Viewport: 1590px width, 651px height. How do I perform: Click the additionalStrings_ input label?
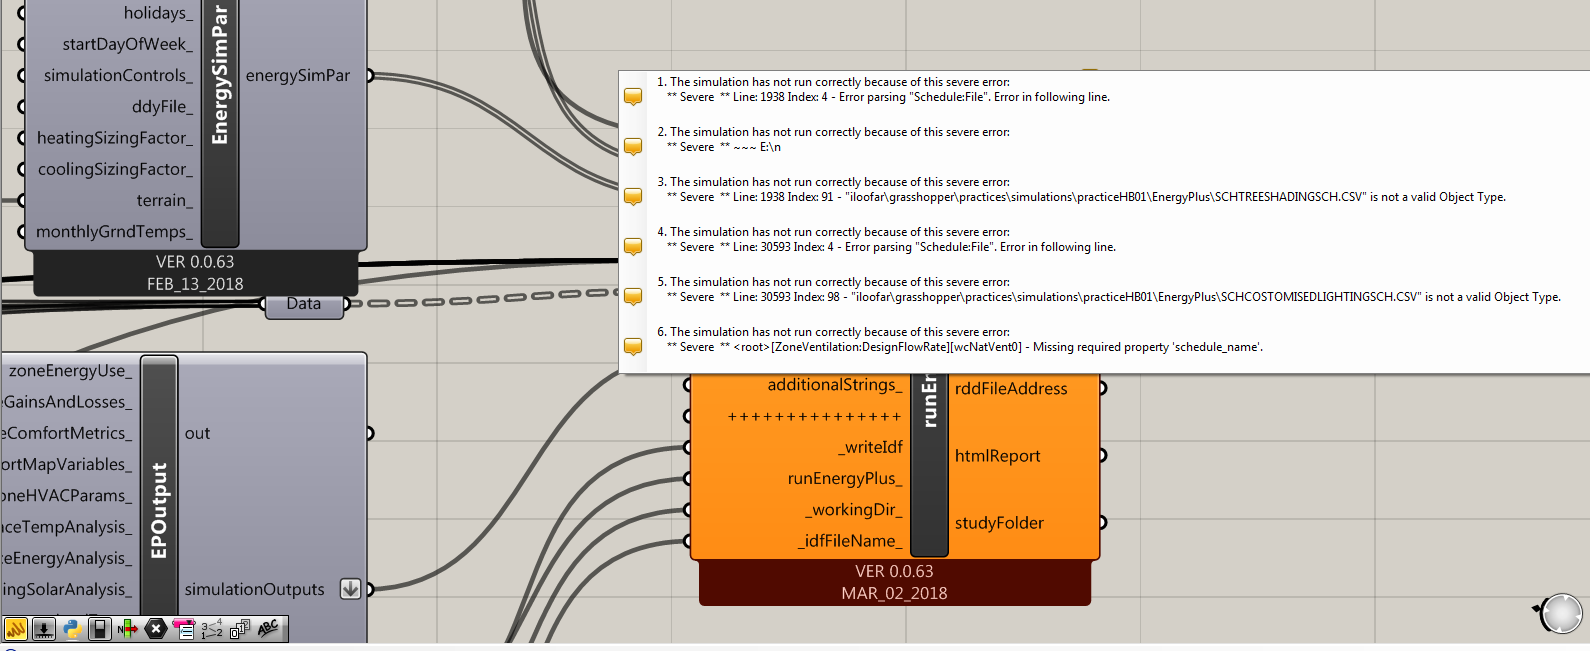coord(835,385)
